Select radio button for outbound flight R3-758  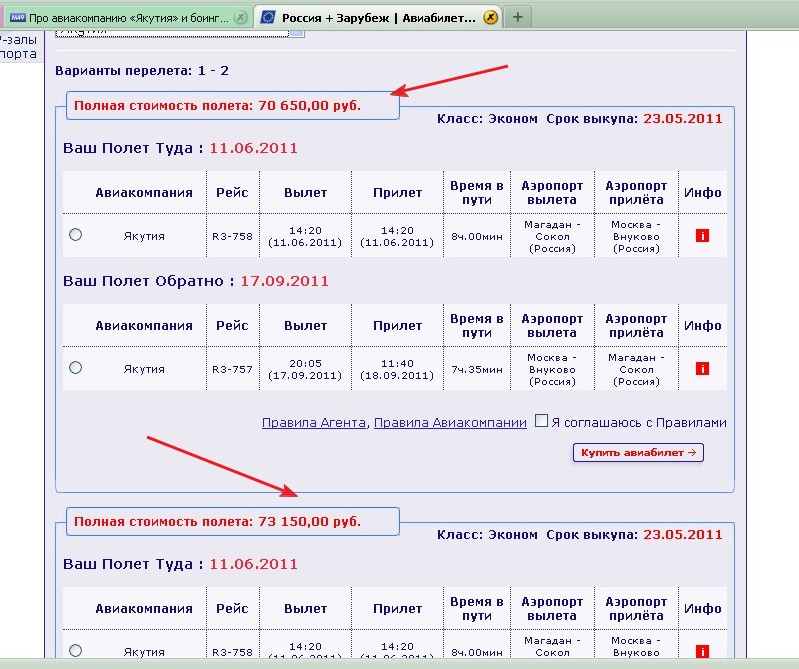point(76,234)
